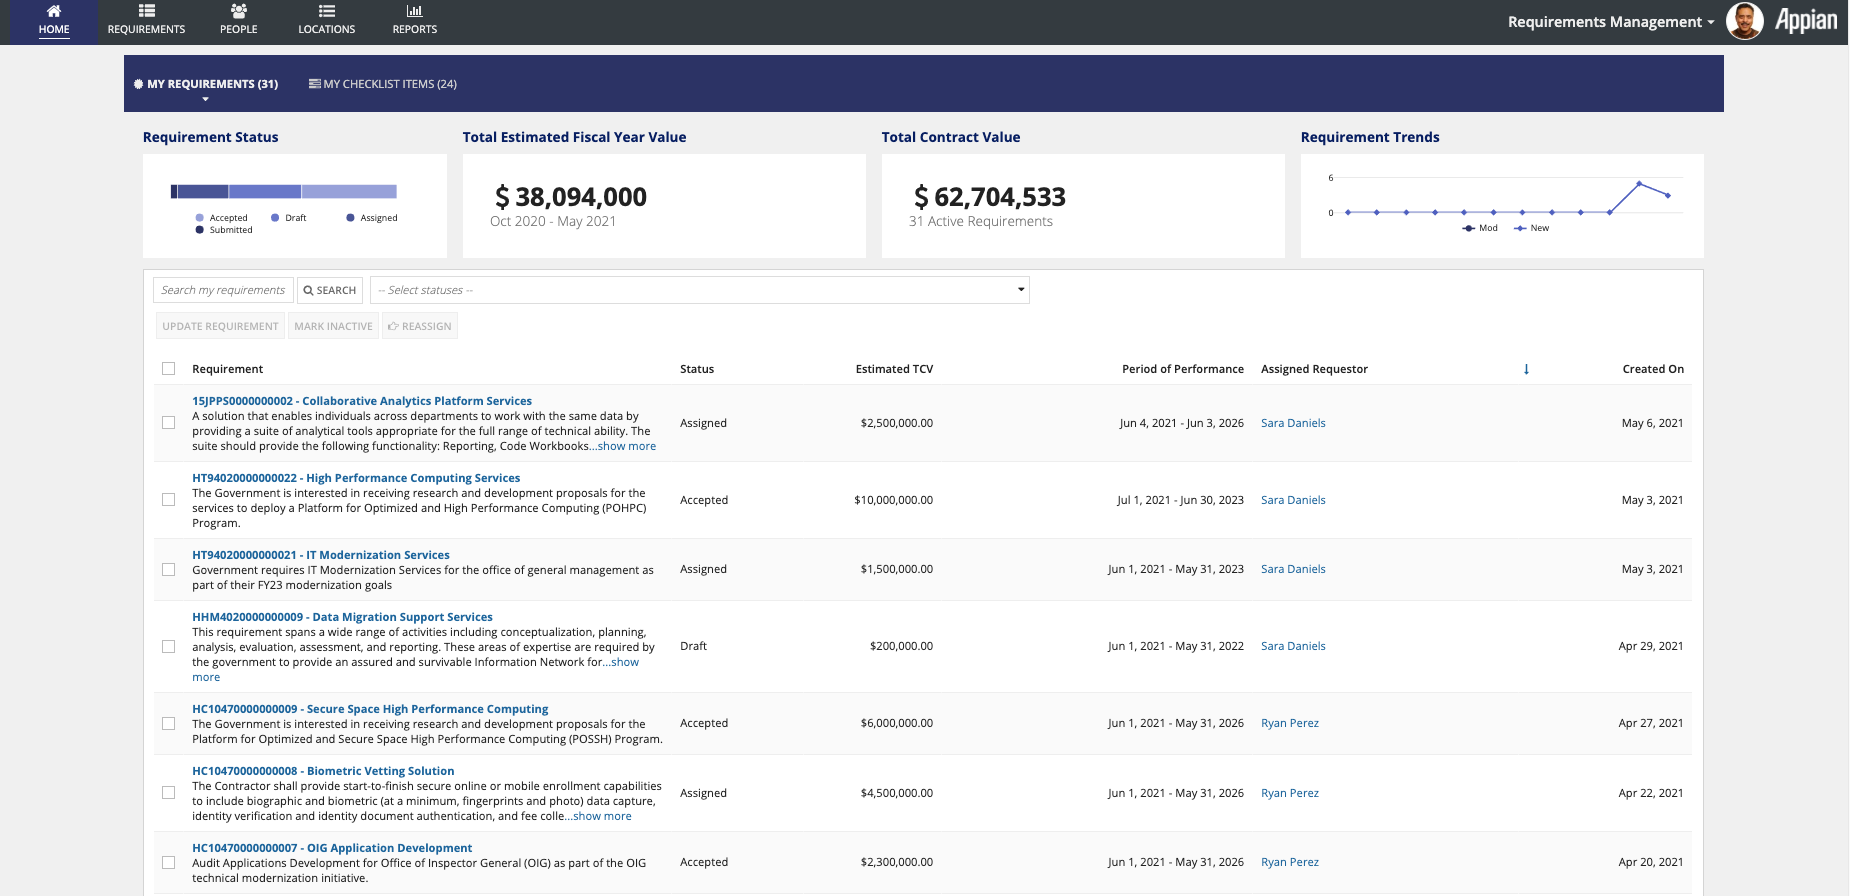The height and width of the screenshot is (896, 1850).
Task: Check the OIG Application Development row
Action: point(168,862)
